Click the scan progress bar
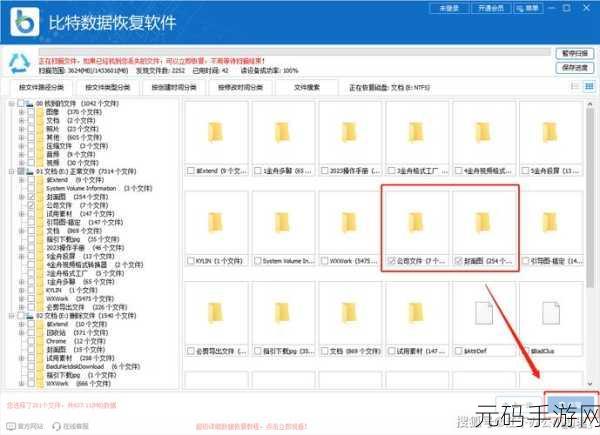 [294, 52]
